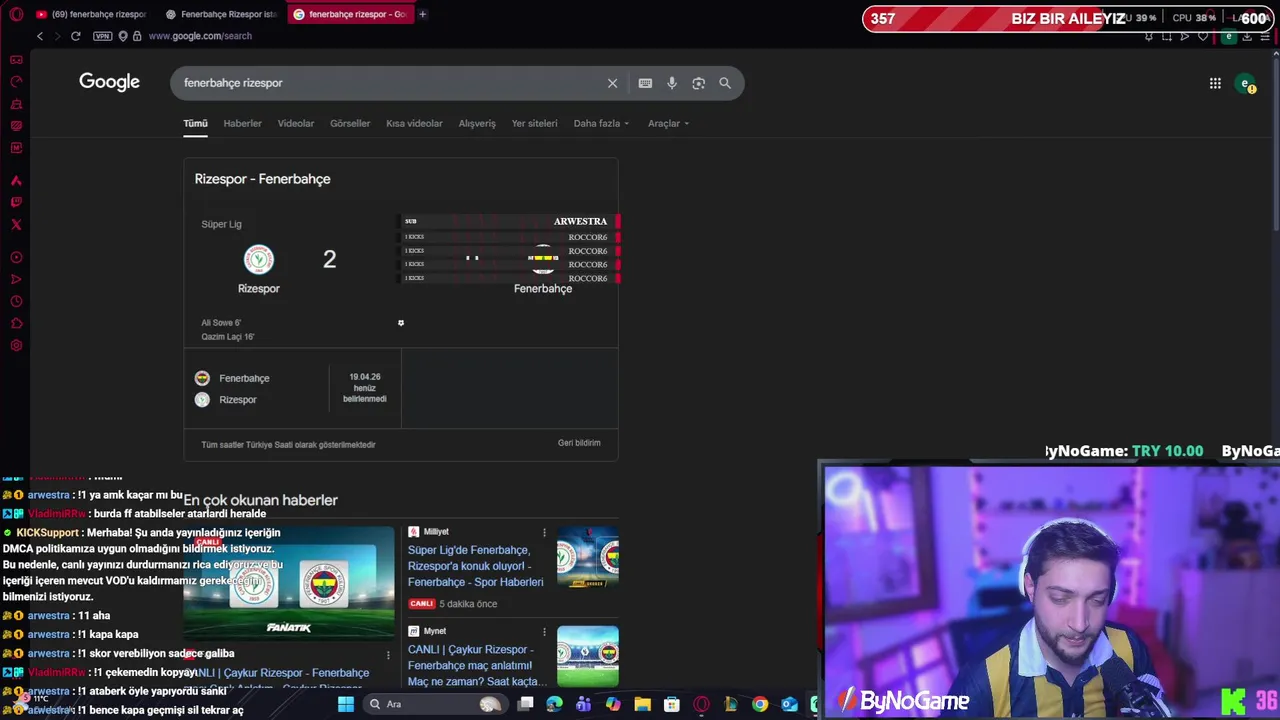Click the Geri bildirim link

[579, 443]
